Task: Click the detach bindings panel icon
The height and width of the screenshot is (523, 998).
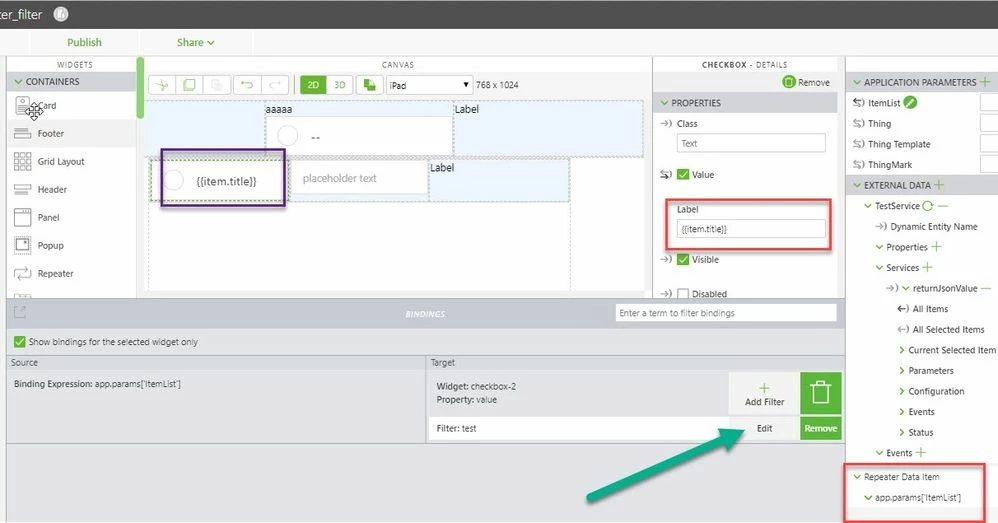Action: (x=20, y=312)
